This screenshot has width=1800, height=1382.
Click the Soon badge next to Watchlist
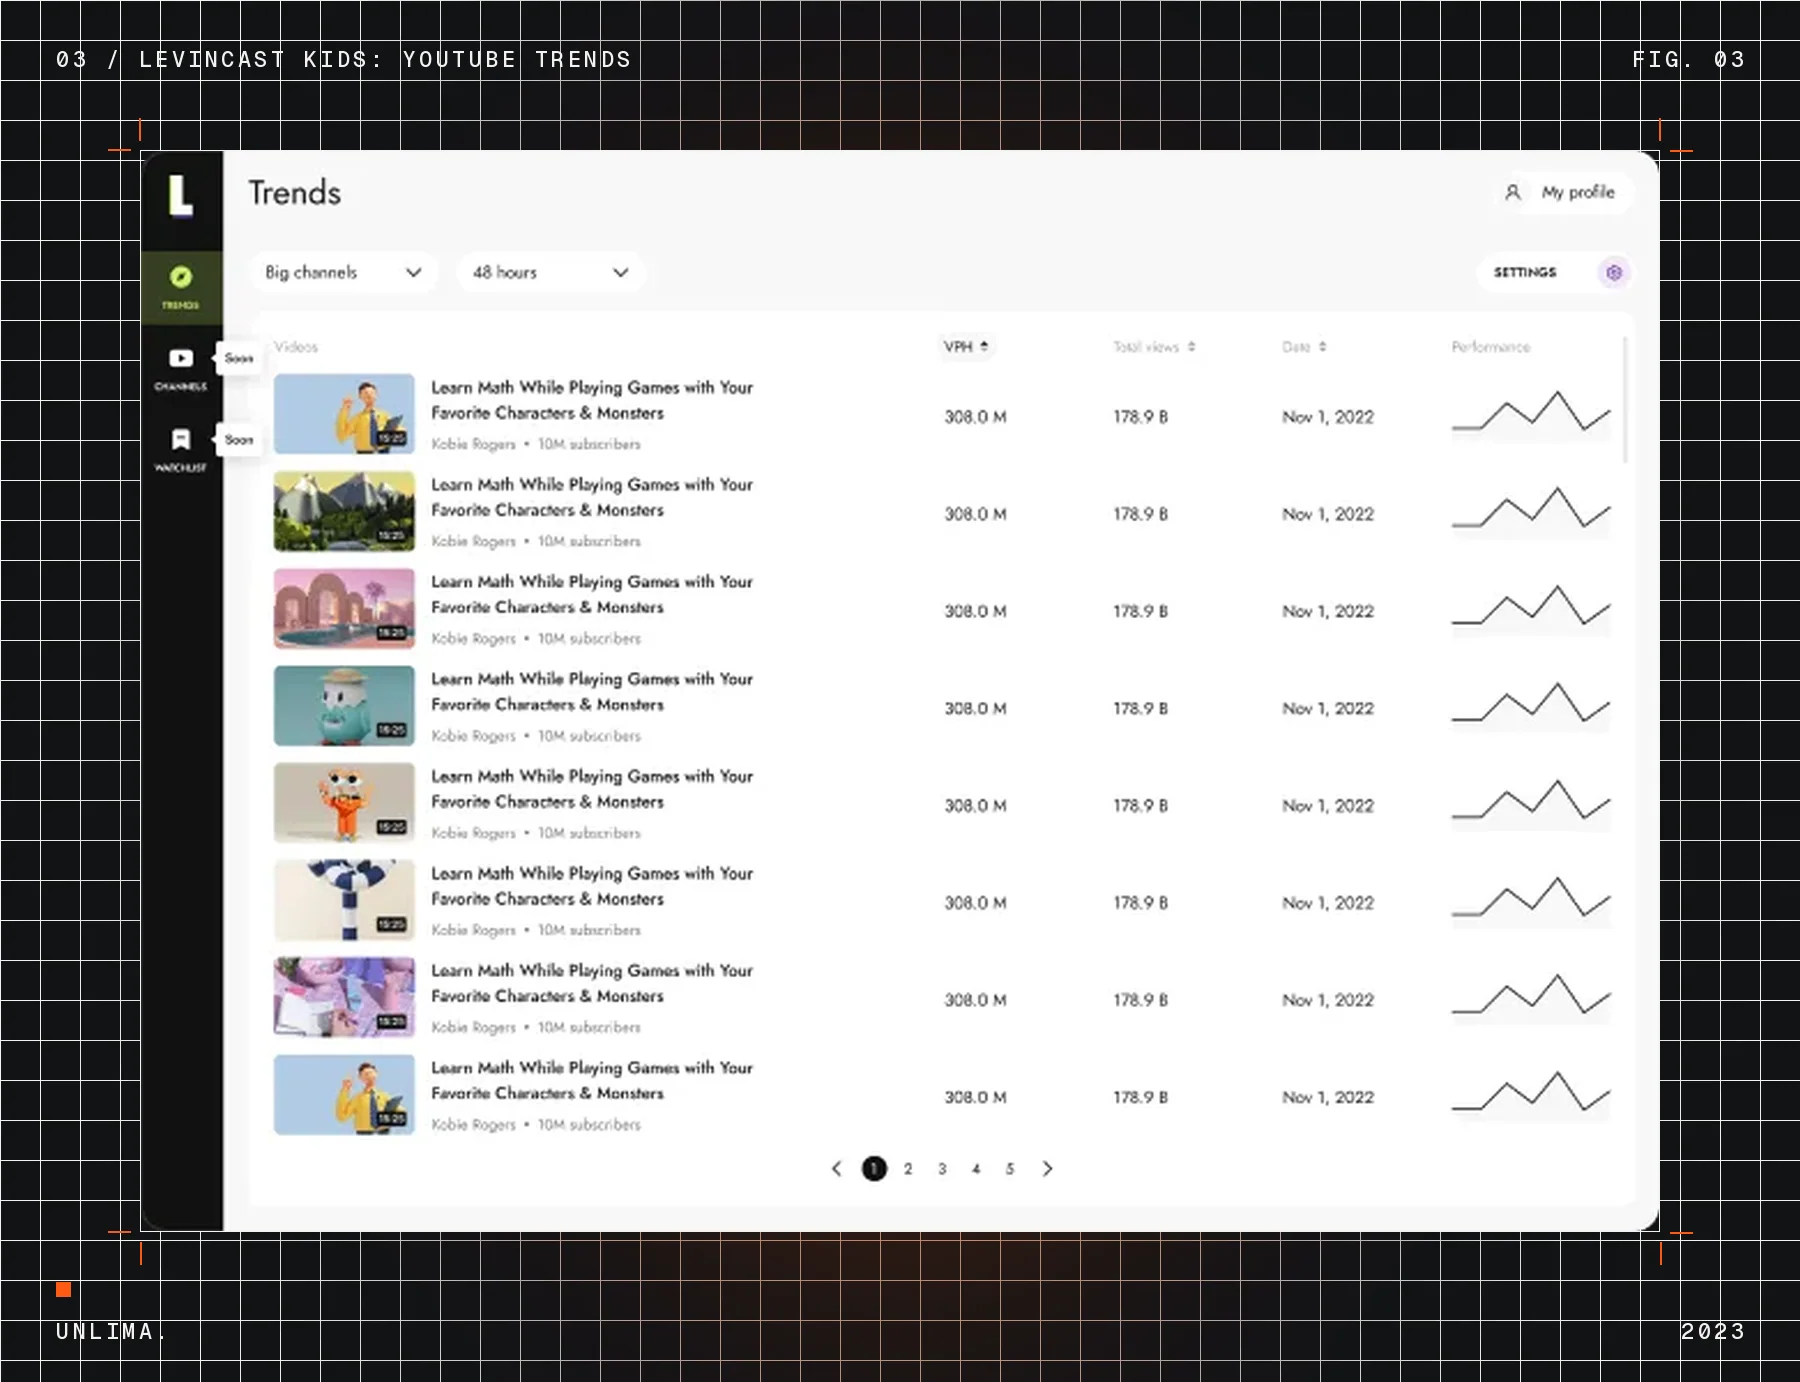click(x=239, y=439)
